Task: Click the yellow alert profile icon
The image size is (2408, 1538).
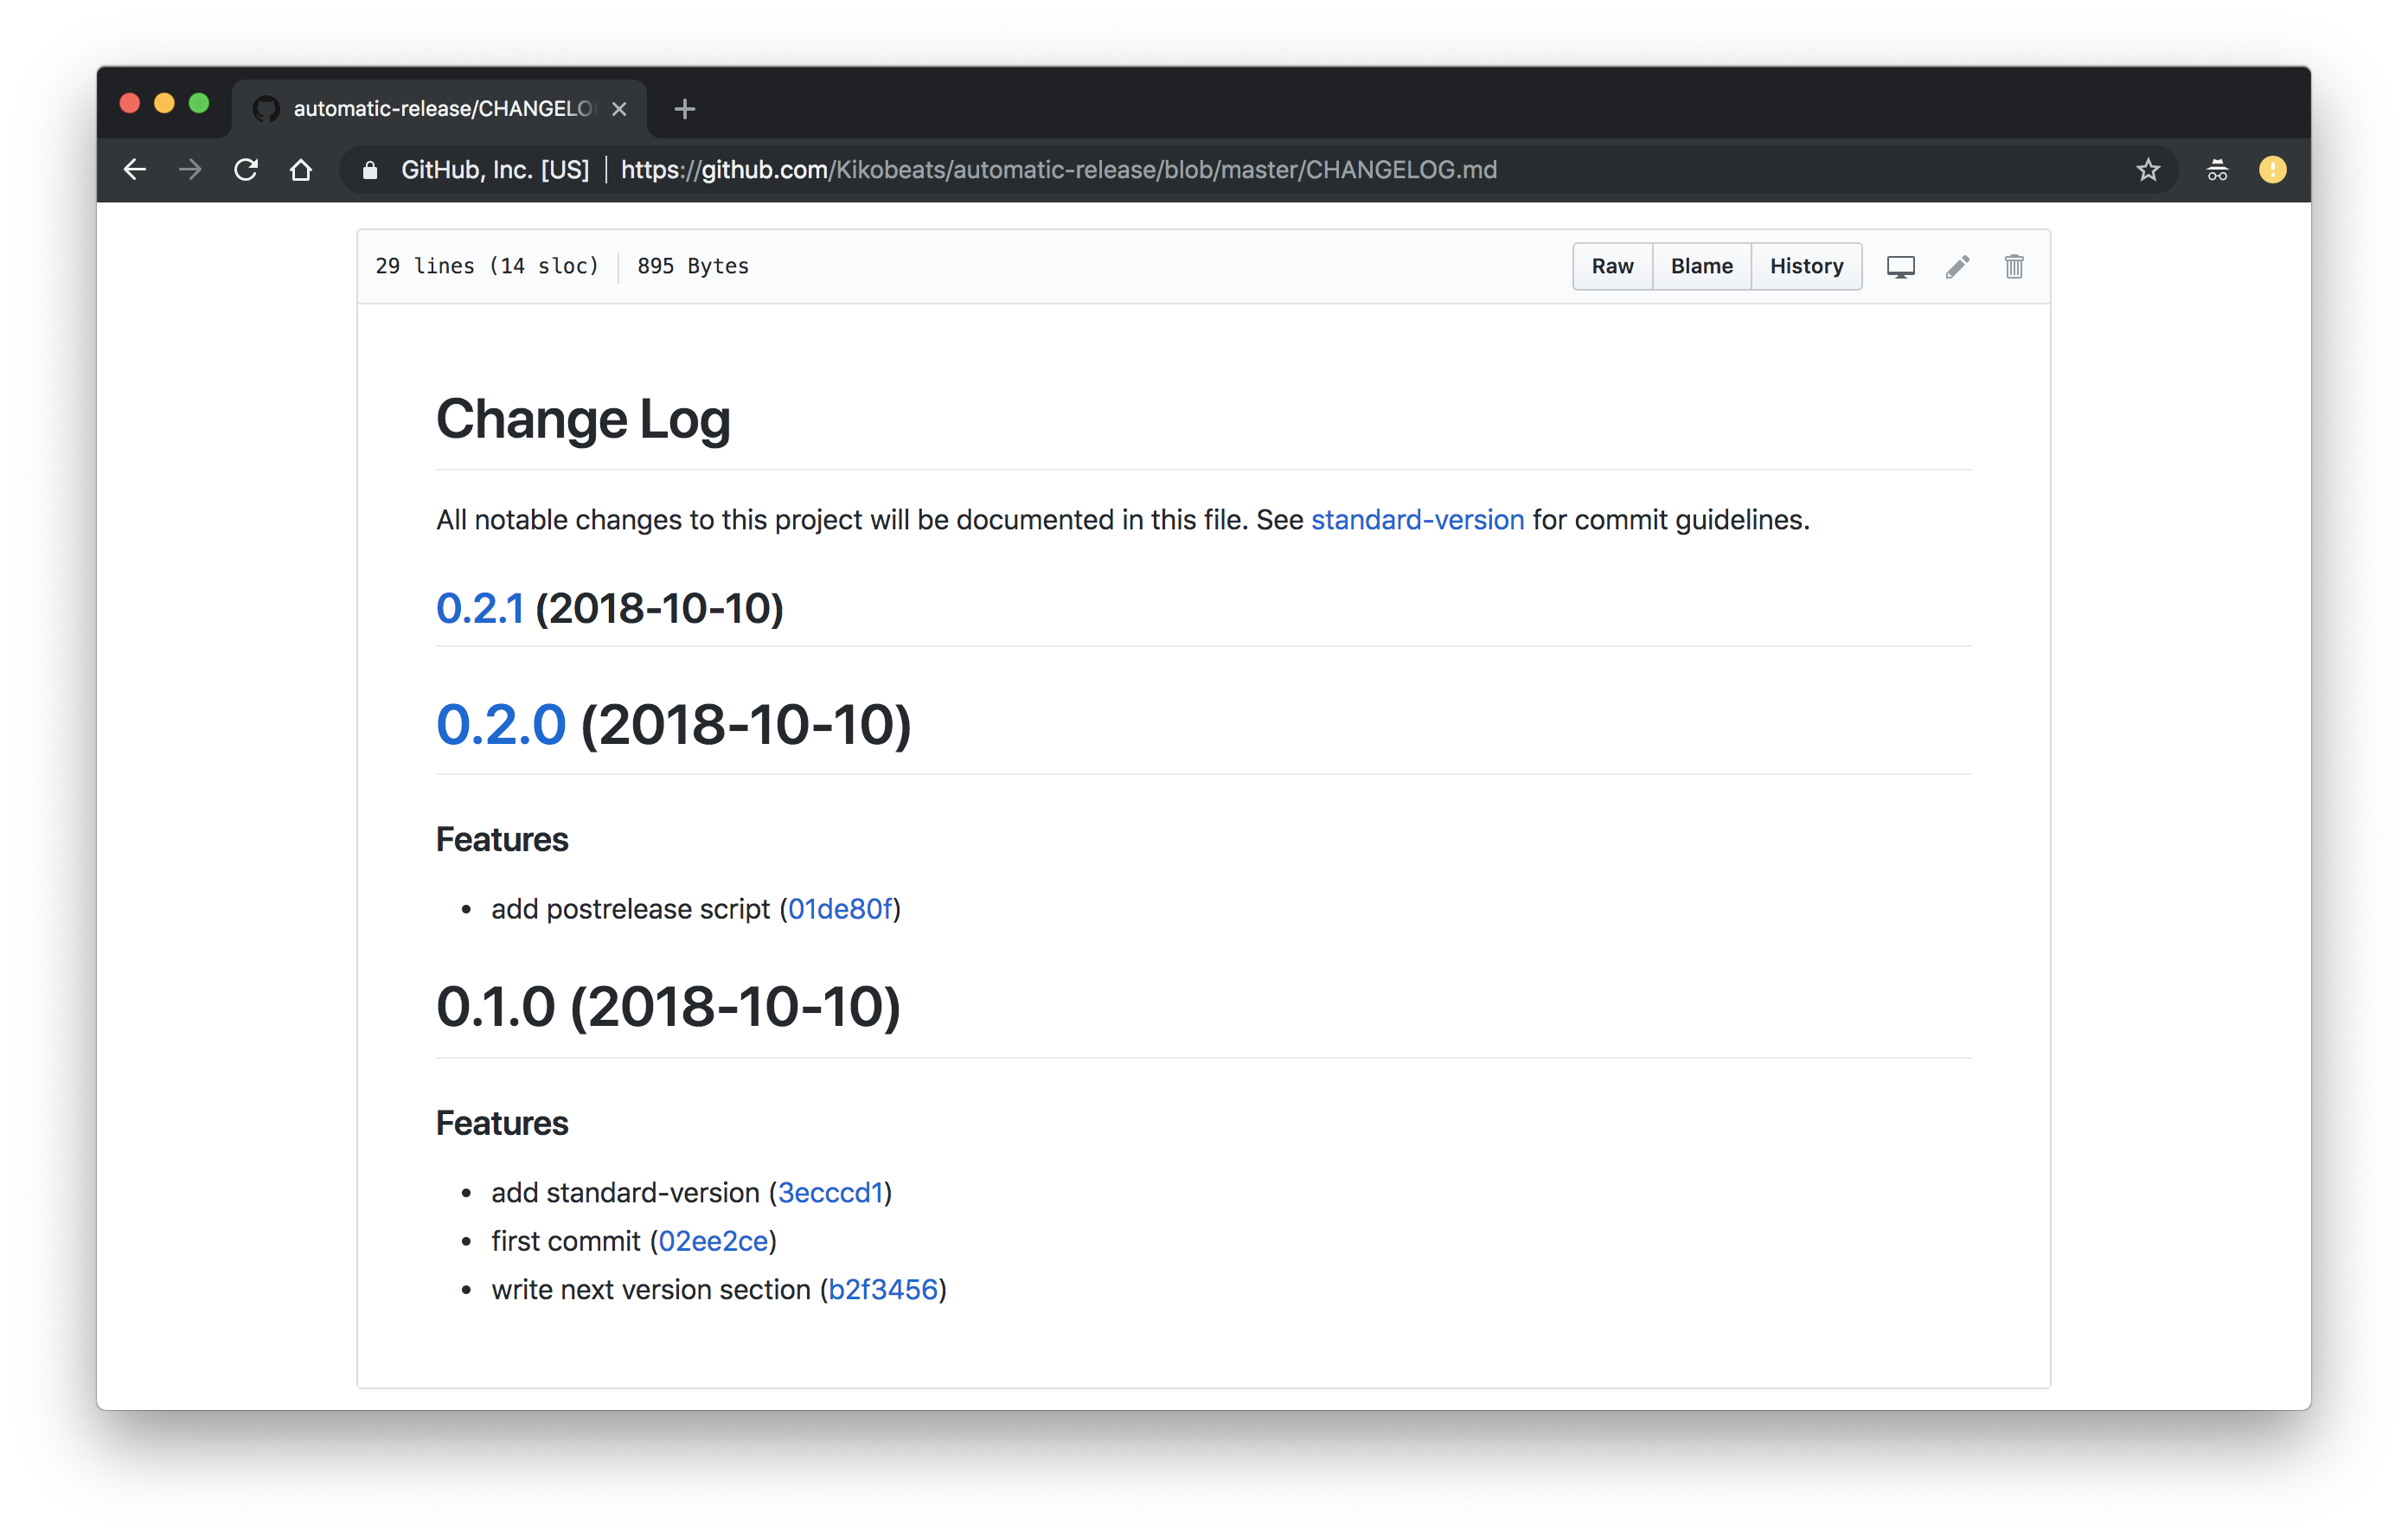Action: (2272, 170)
